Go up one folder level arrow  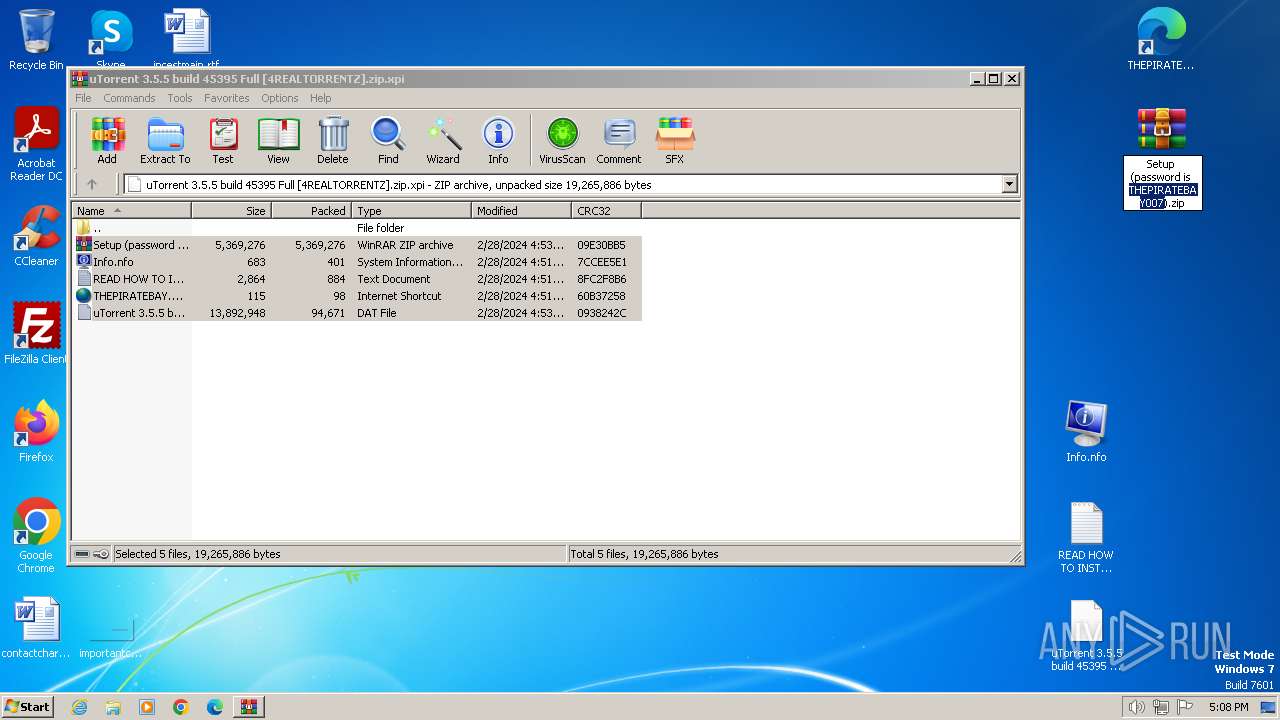point(92,184)
